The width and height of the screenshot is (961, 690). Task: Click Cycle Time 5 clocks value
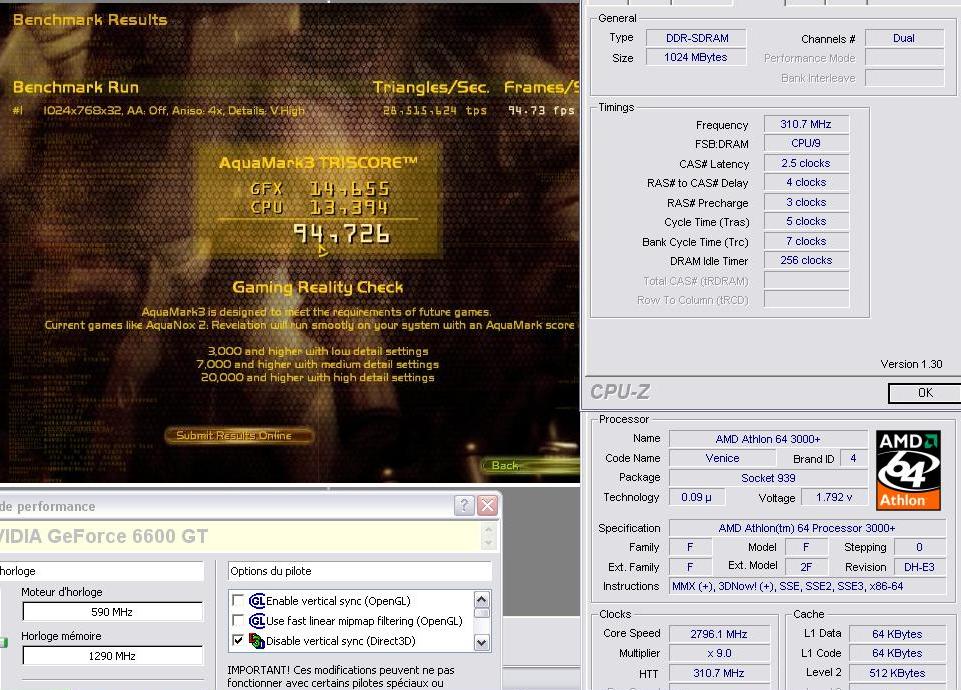pyautogui.click(x=806, y=221)
